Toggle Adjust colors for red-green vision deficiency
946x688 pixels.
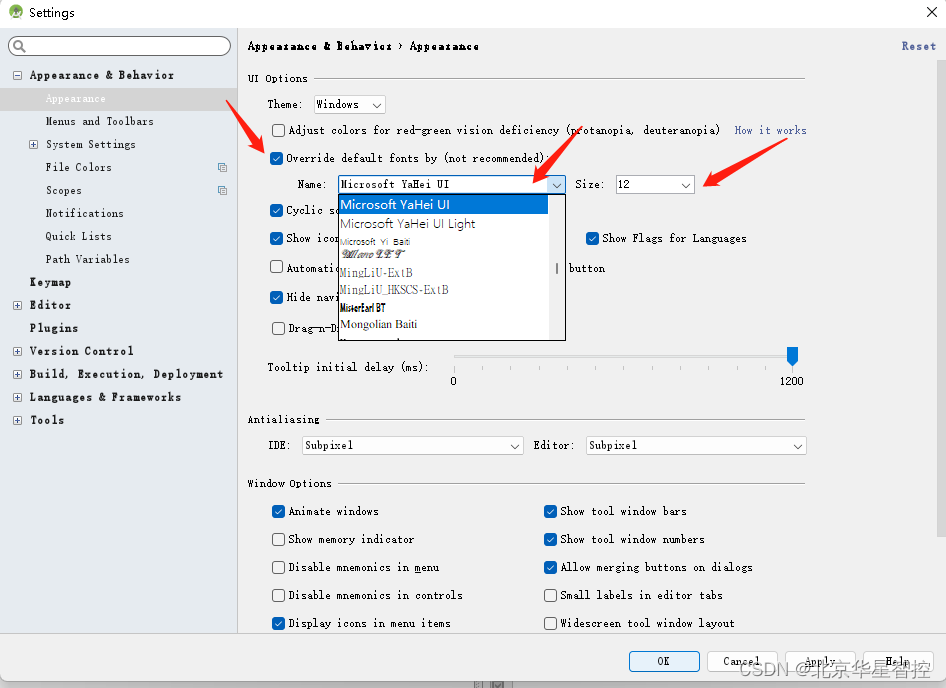click(278, 130)
